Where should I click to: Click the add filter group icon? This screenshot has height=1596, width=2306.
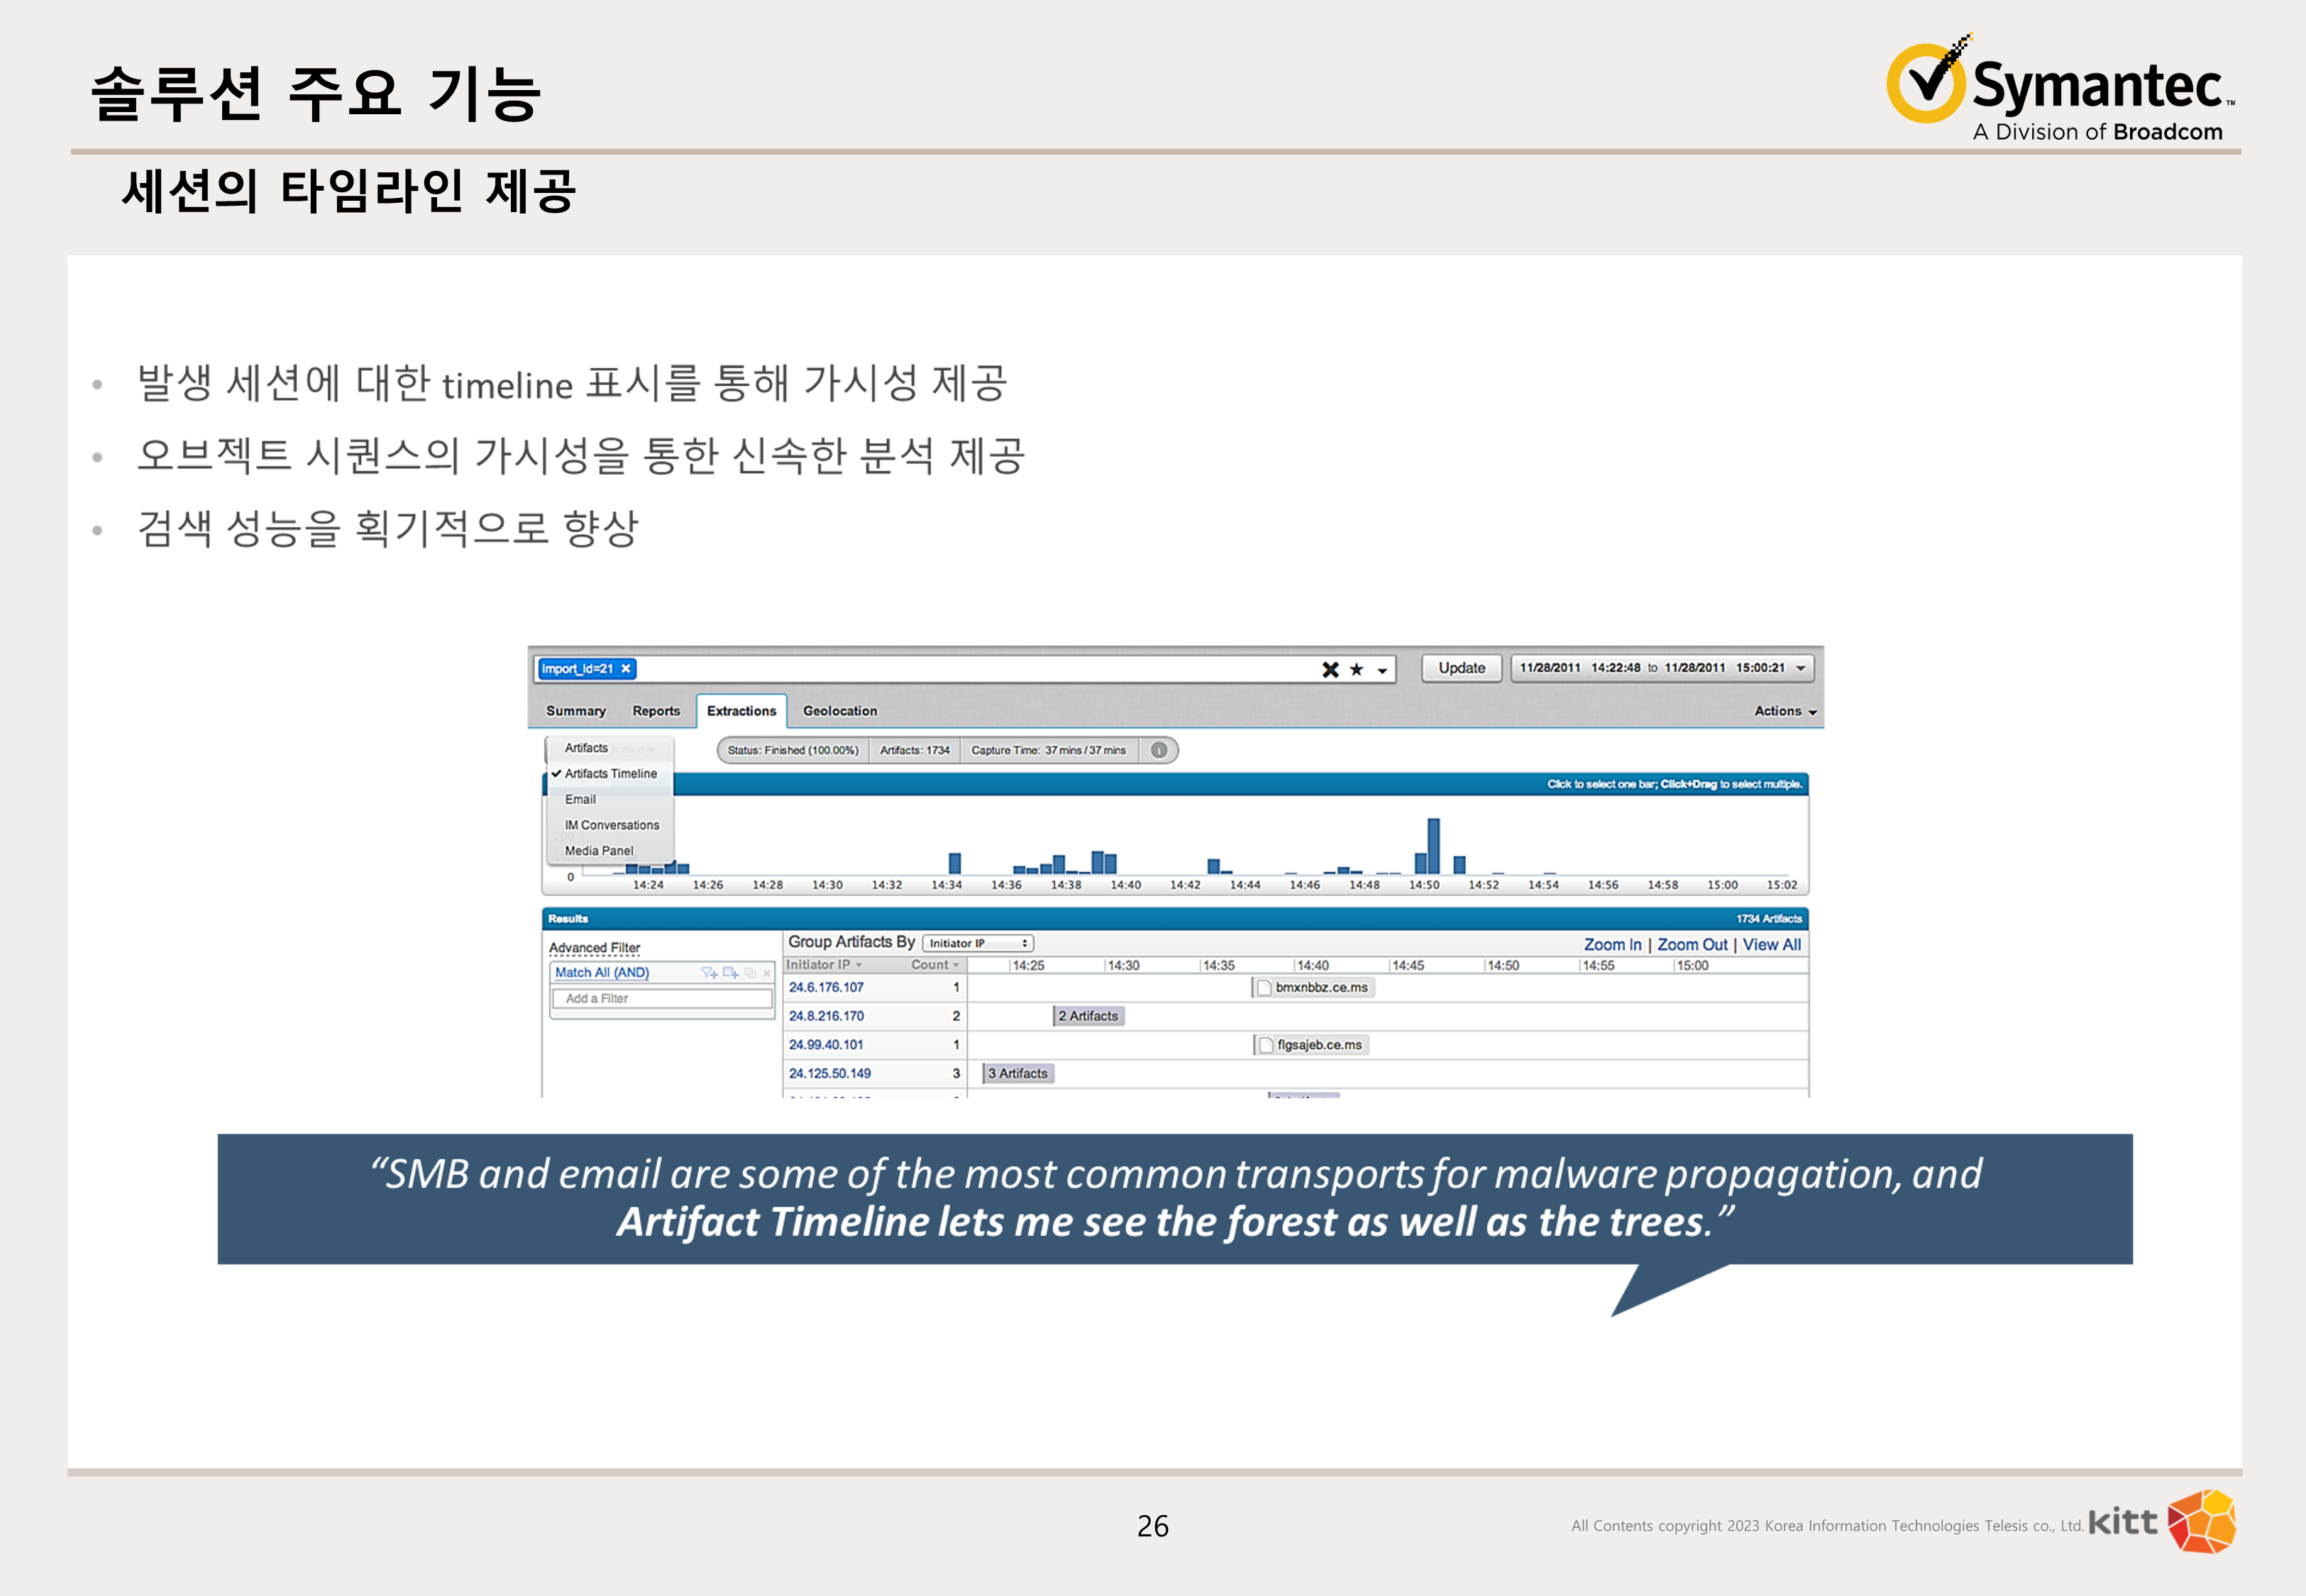pyautogui.click(x=730, y=972)
